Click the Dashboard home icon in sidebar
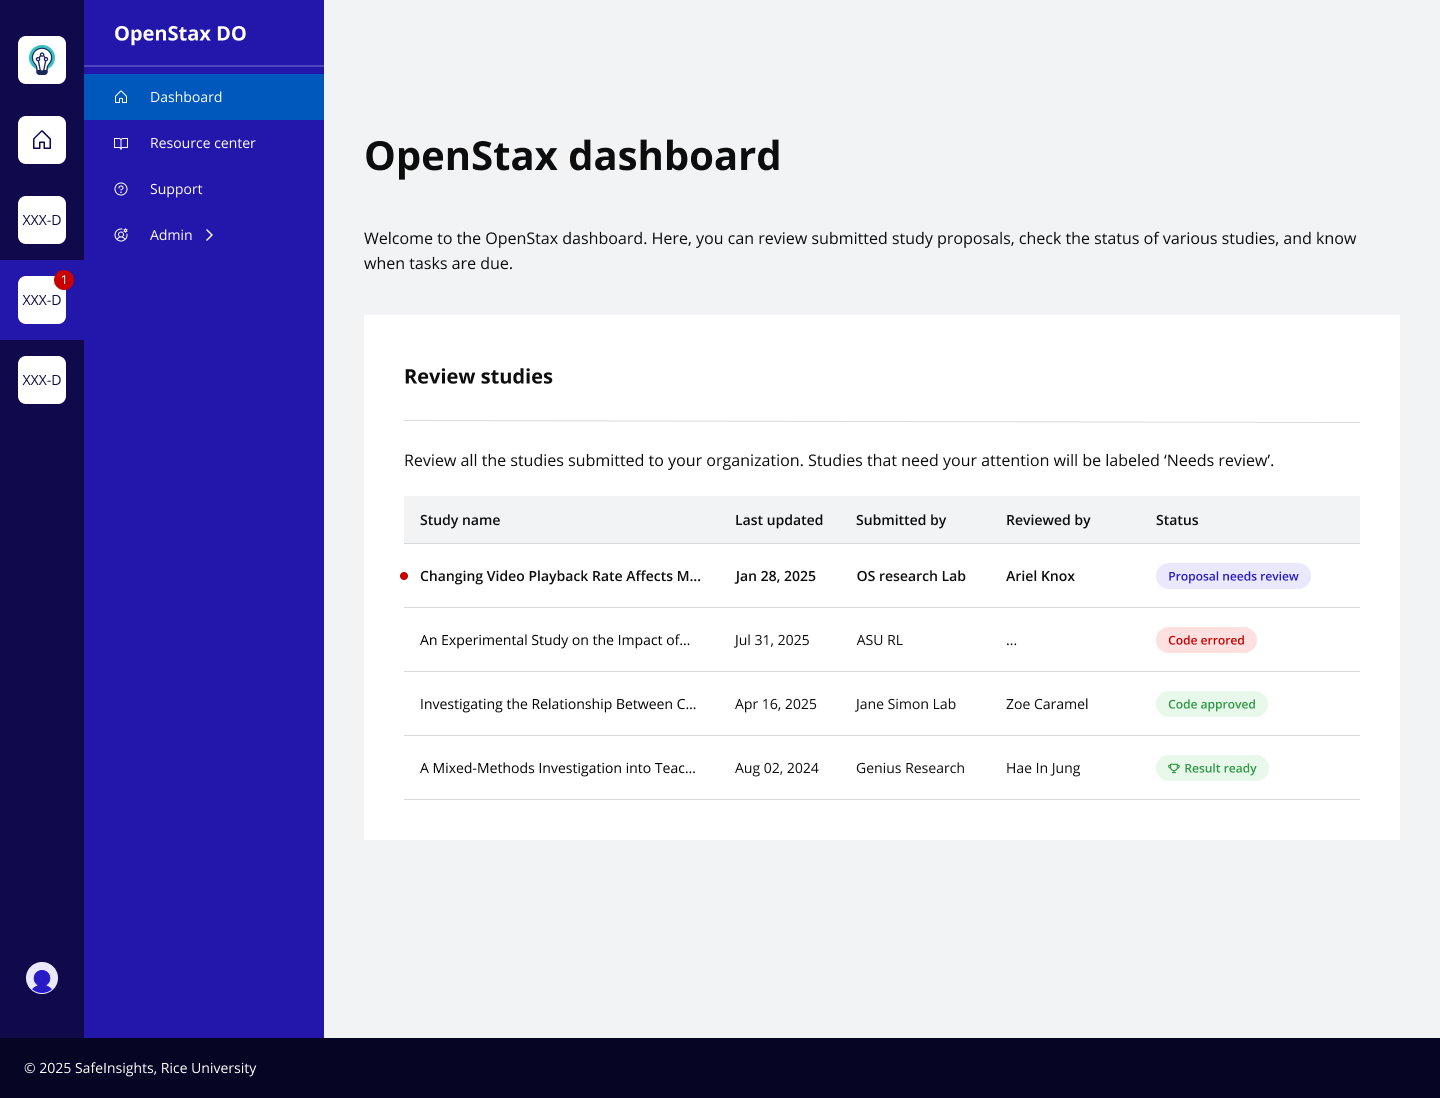The width and height of the screenshot is (1440, 1098). pyautogui.click(x=121, y=96)
